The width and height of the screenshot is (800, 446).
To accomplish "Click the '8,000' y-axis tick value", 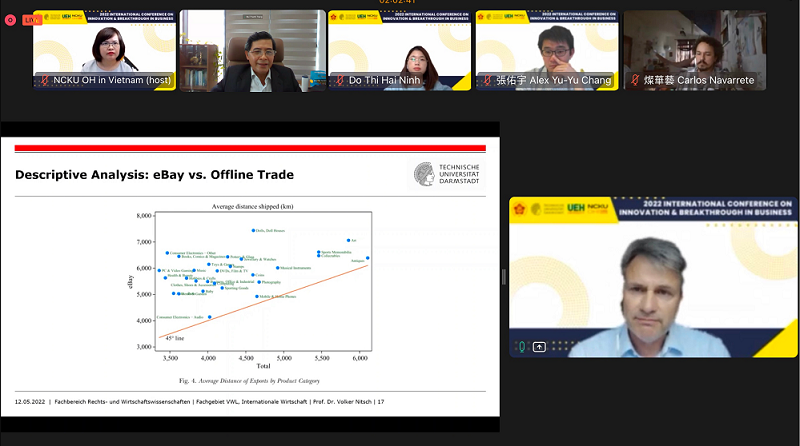I will click(x=144, y=216).
